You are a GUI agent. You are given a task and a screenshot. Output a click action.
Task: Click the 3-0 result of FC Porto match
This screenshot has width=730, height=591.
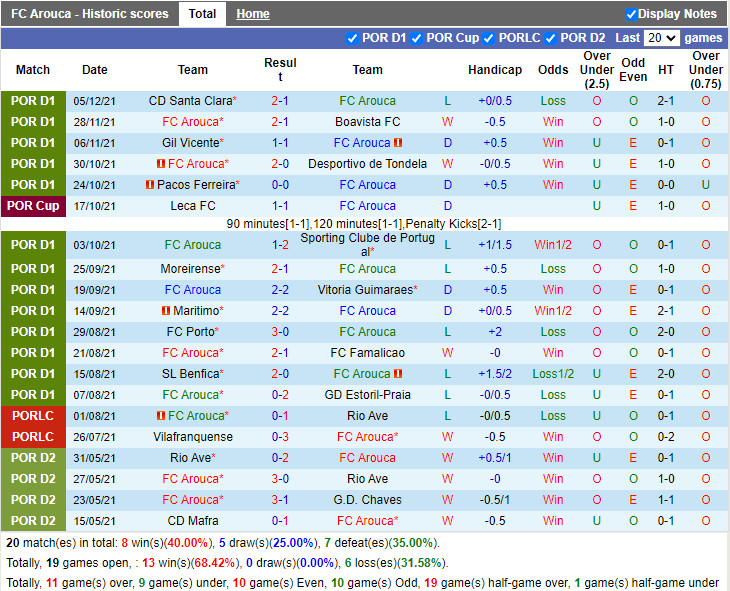pyautogui.click(x=280, y=332)
